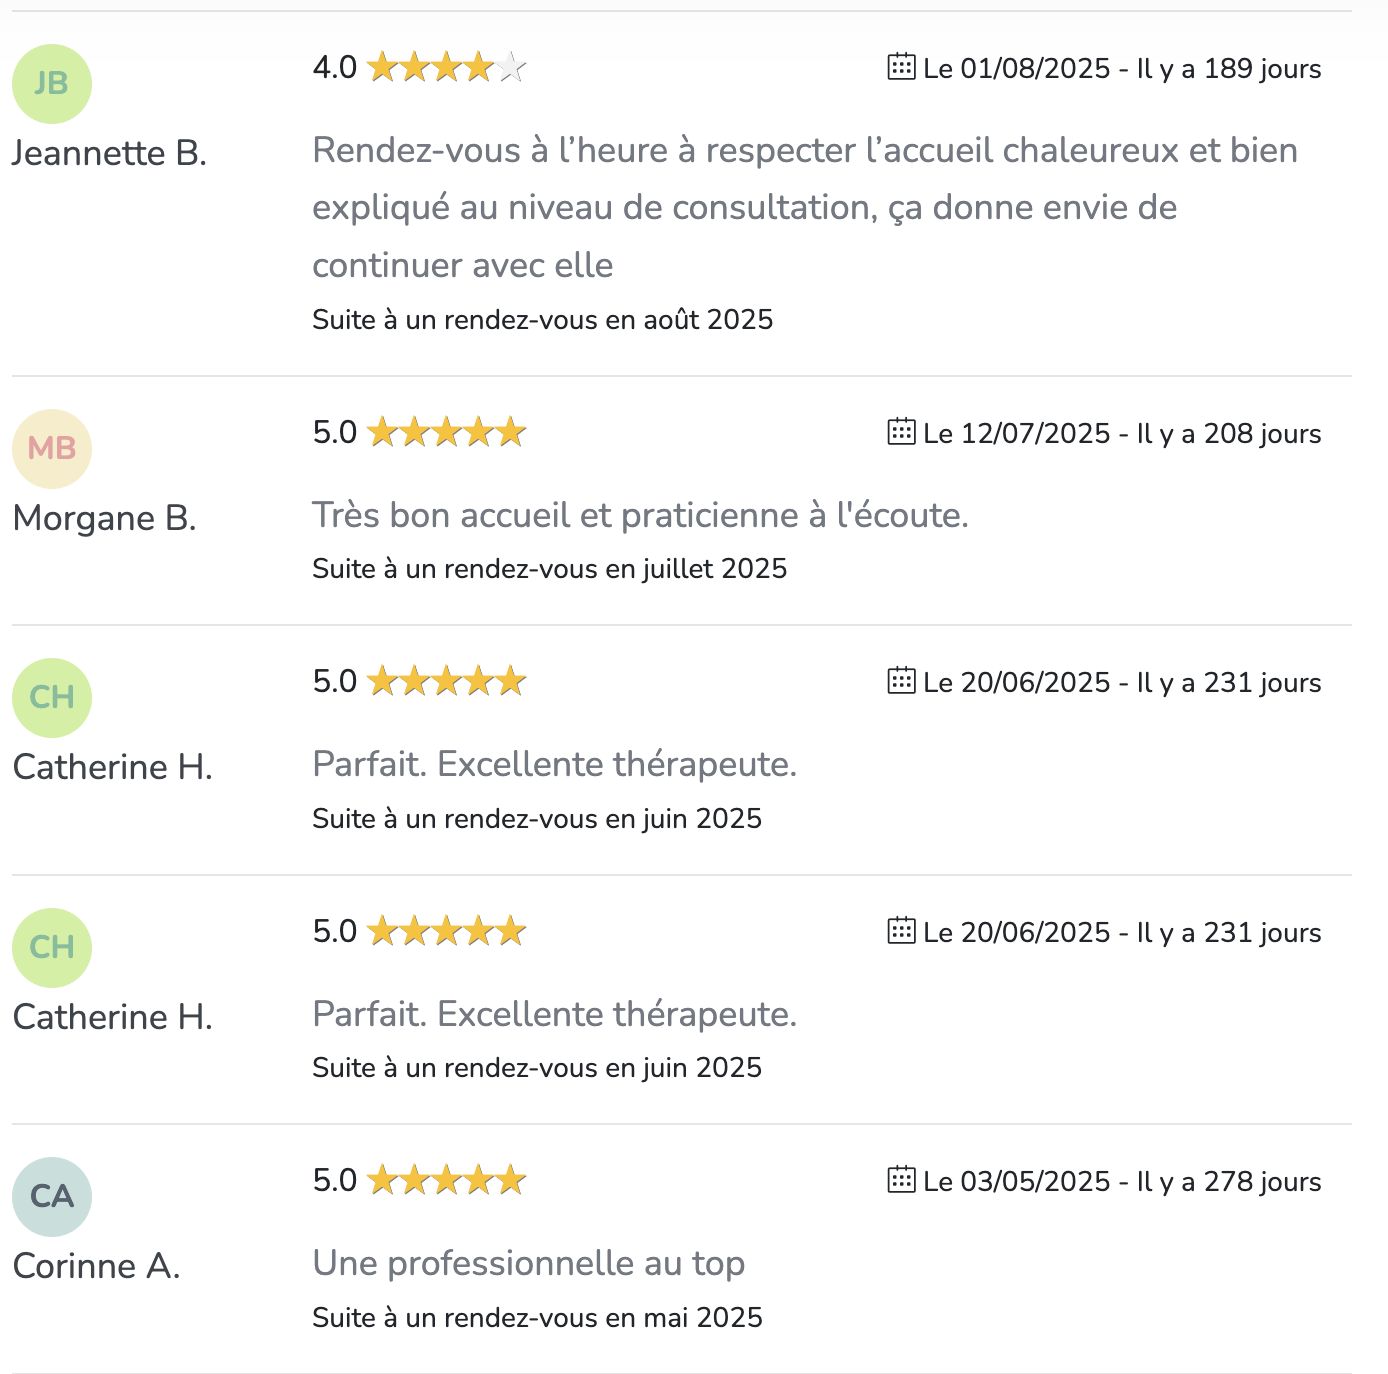1388x1374 pixels.
Task: Select the star rating on Corinne A.'s review
Action: click(446, 1181)
